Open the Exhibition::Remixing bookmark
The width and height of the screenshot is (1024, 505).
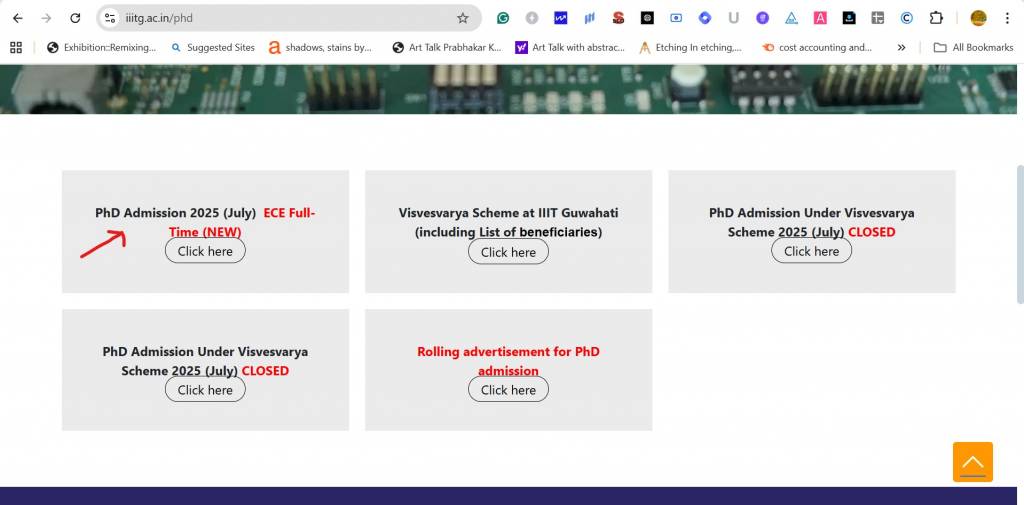102,47
